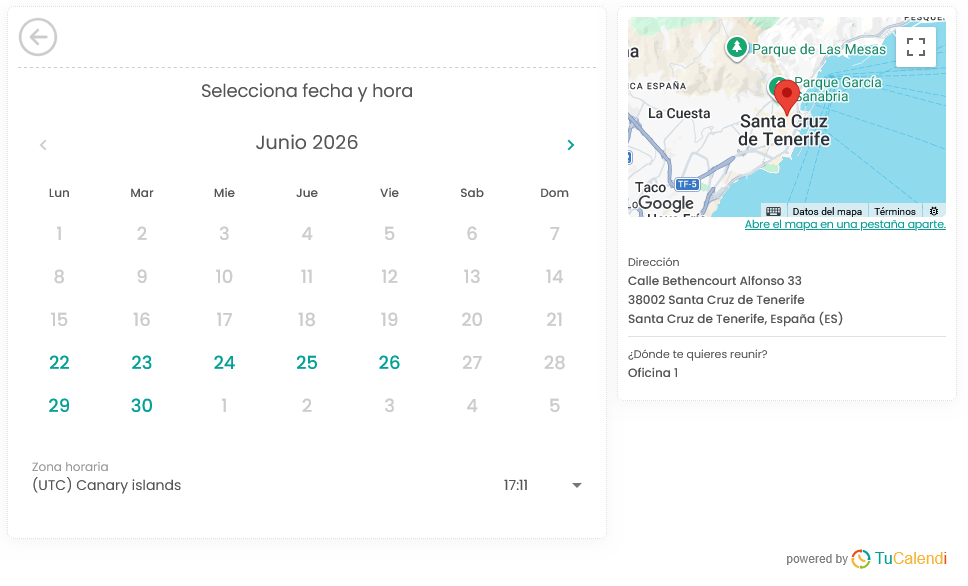The height and width of the screenshot is (586, 968).
Task: Click Parque de Las Mesas marker
Action: coord(736,48)
